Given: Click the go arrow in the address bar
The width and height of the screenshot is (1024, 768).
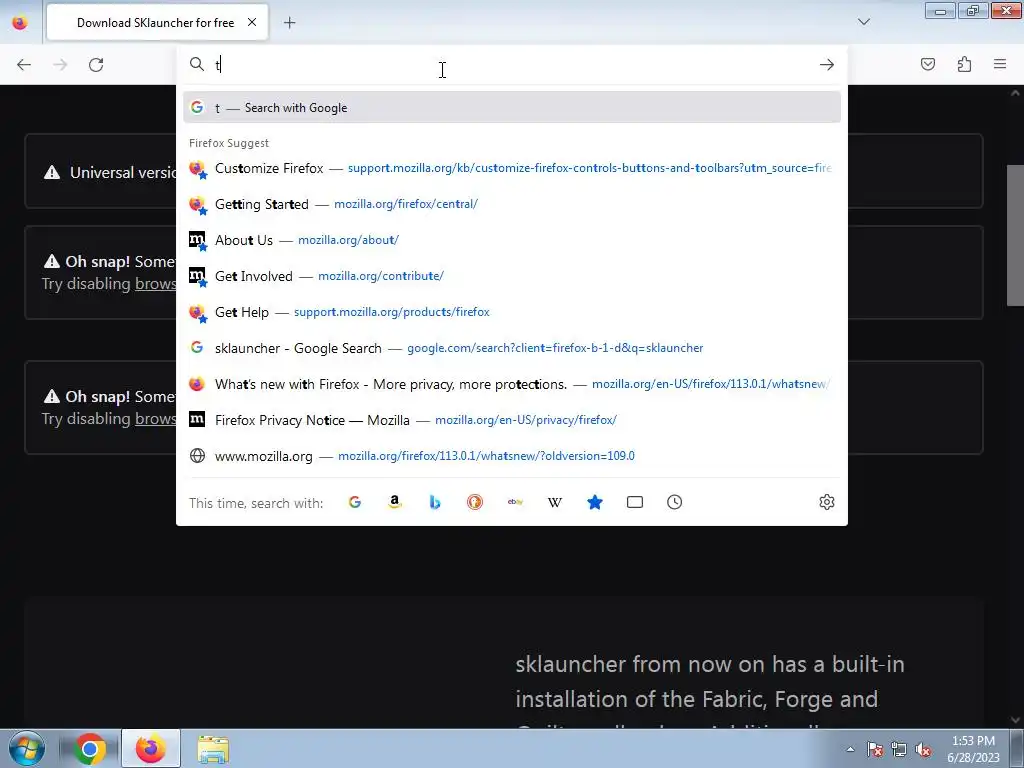Looking at the screenshot, I should coord(827,65).
